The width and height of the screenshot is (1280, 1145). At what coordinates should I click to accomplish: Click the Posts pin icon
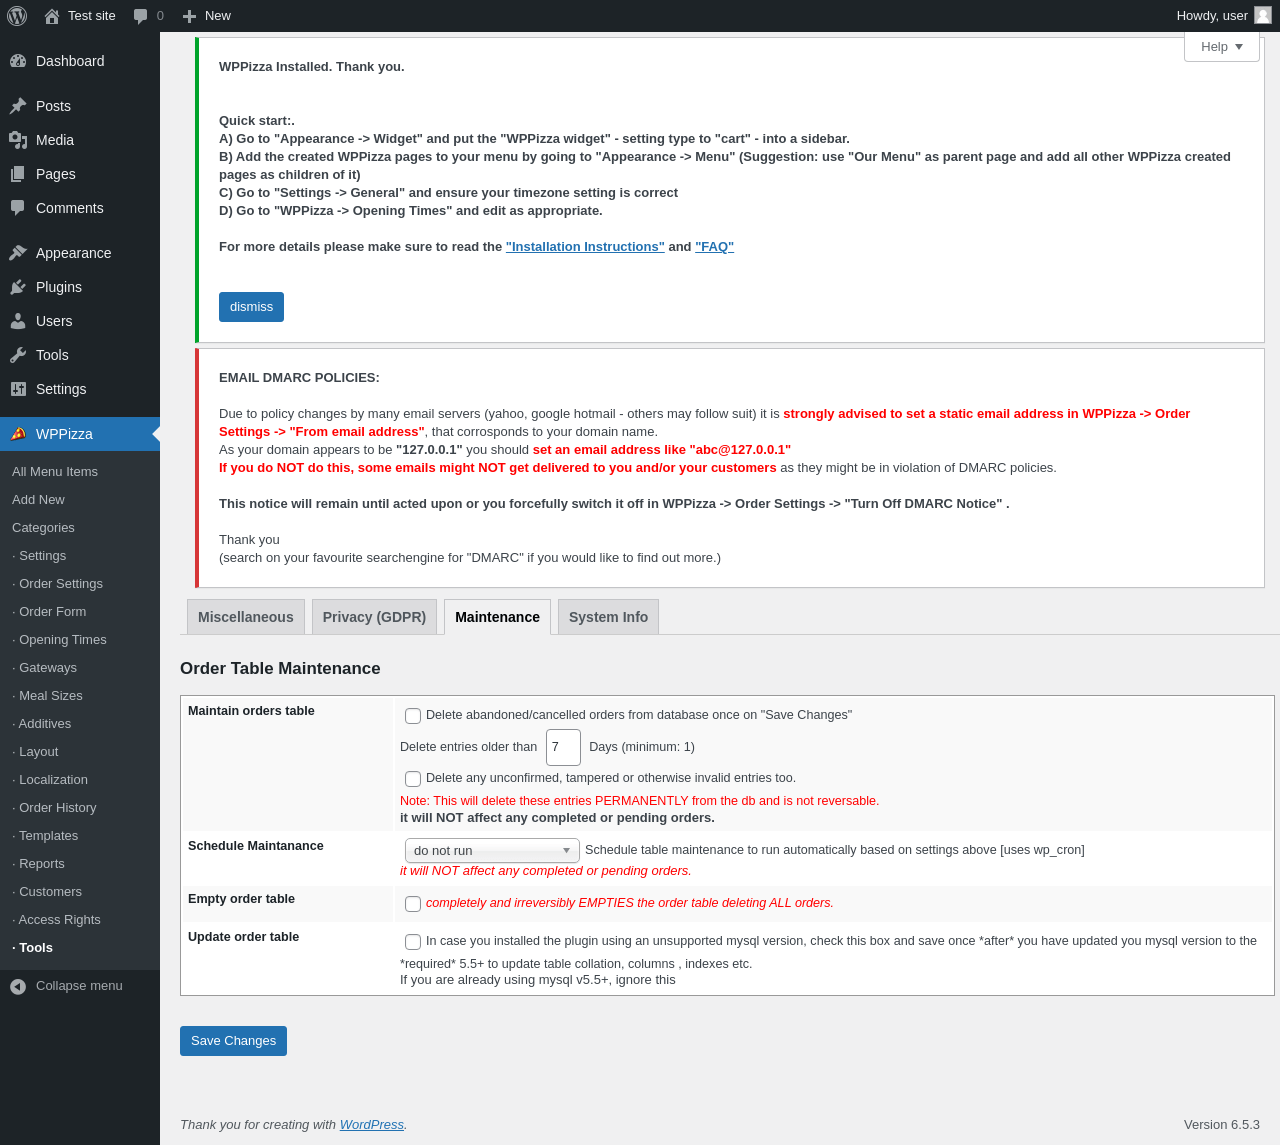[x=18, y=106]
